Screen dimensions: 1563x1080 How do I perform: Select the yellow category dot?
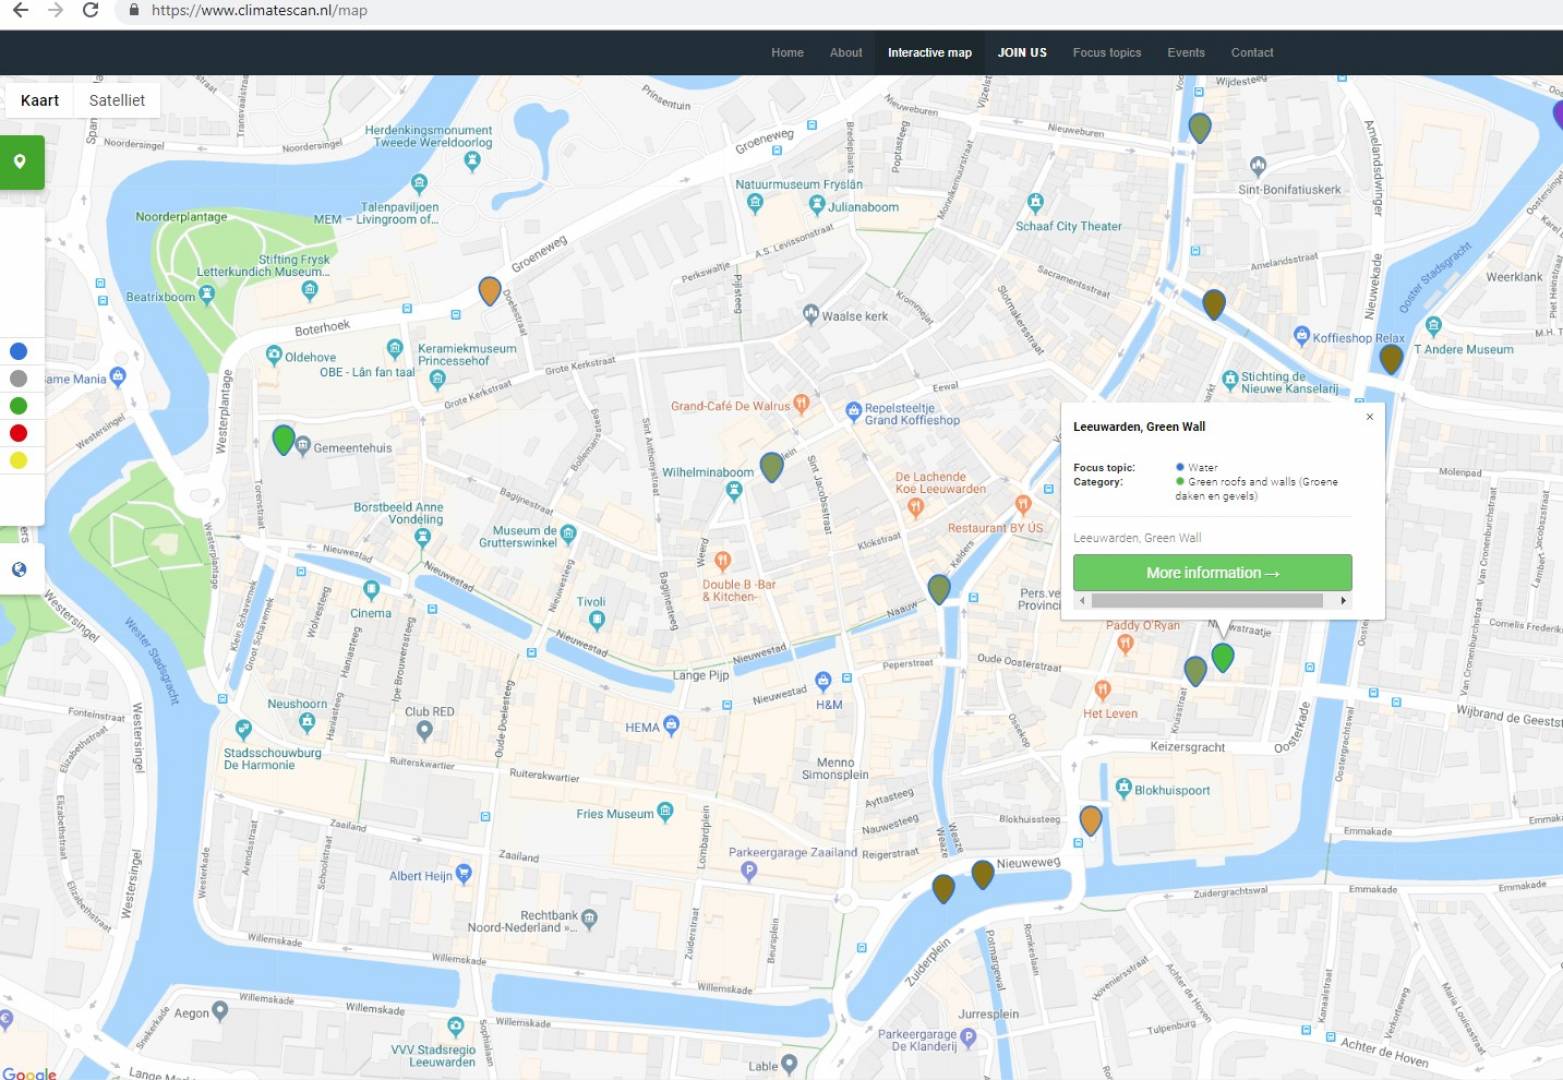[18, 461]
